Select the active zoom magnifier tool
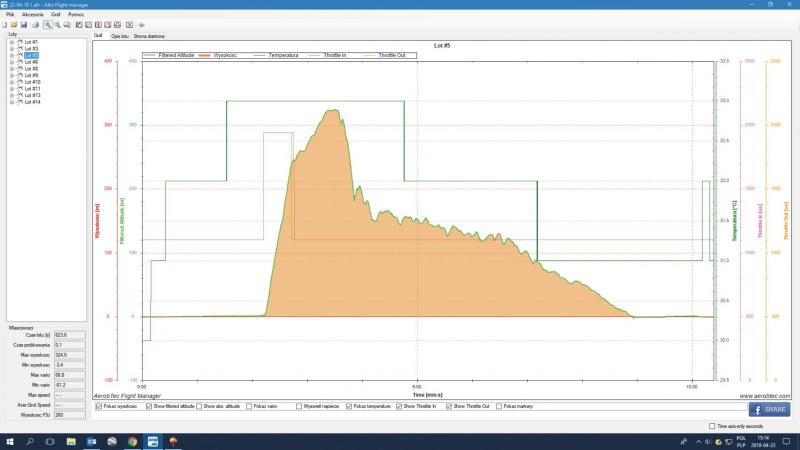This screenshot has width=800, height=450. coord(48,24)
